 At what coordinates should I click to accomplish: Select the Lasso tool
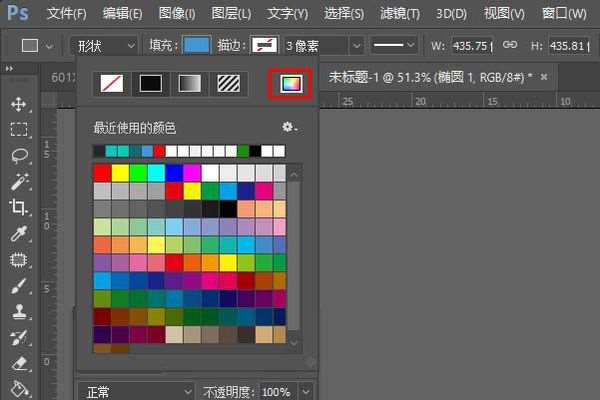click(19, 155)
